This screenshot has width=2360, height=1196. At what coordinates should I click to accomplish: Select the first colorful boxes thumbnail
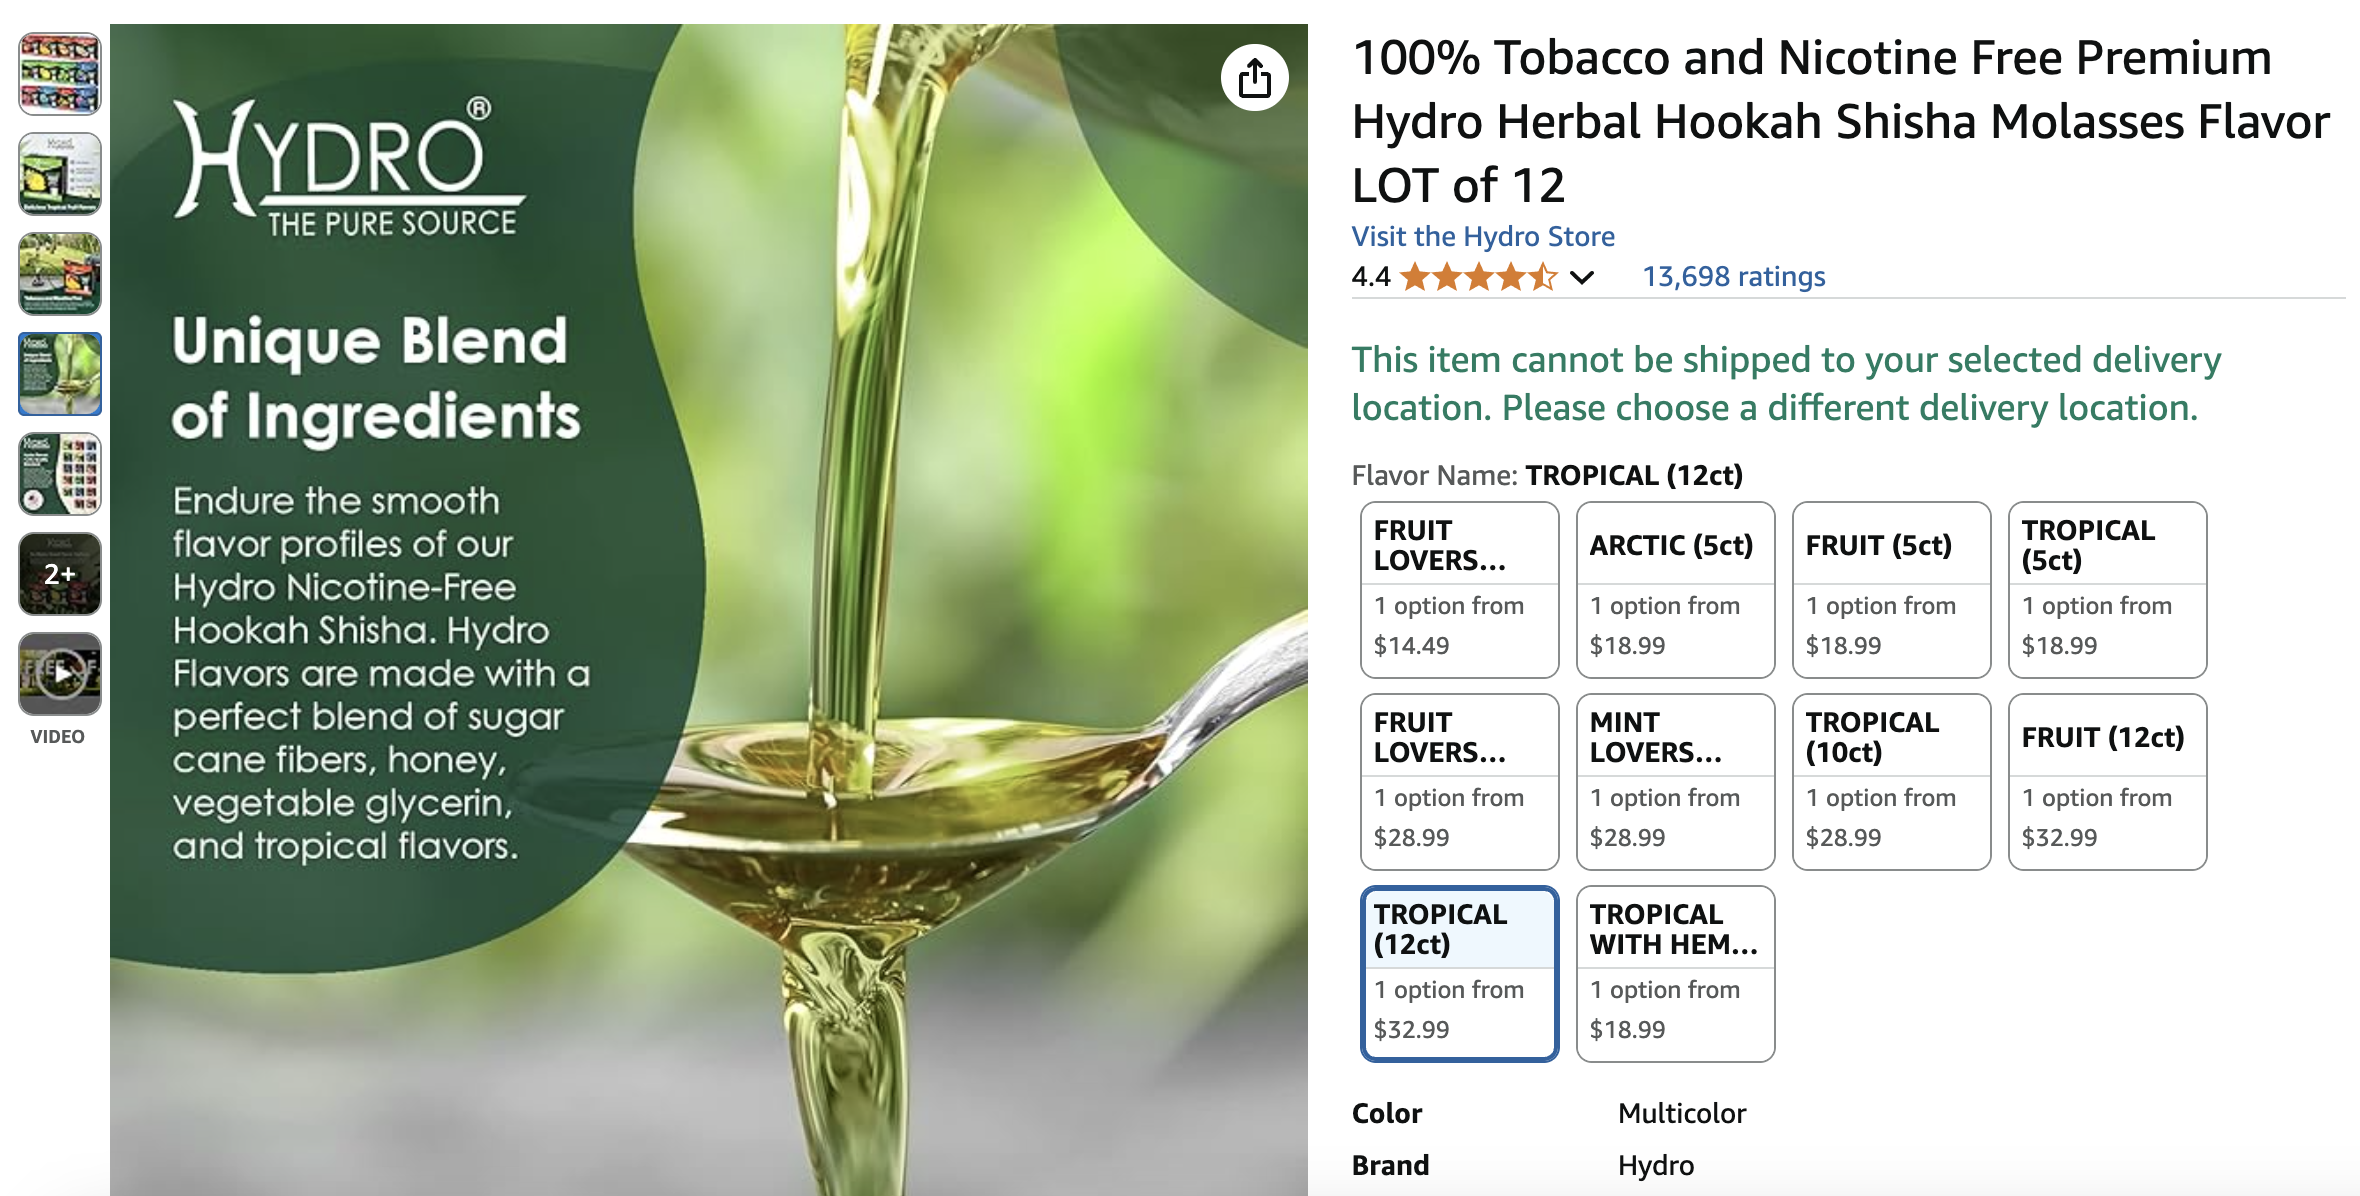click(60, 73)
